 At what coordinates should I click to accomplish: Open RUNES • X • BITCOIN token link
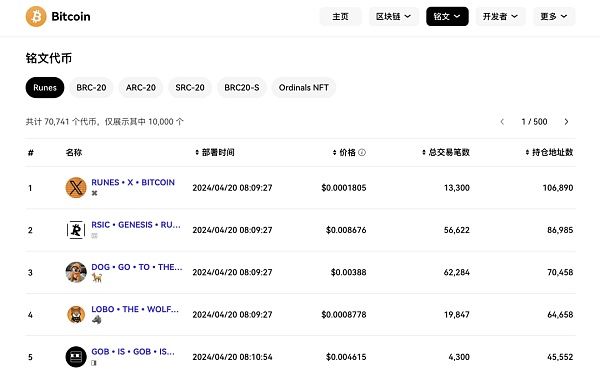pos(133,182)
